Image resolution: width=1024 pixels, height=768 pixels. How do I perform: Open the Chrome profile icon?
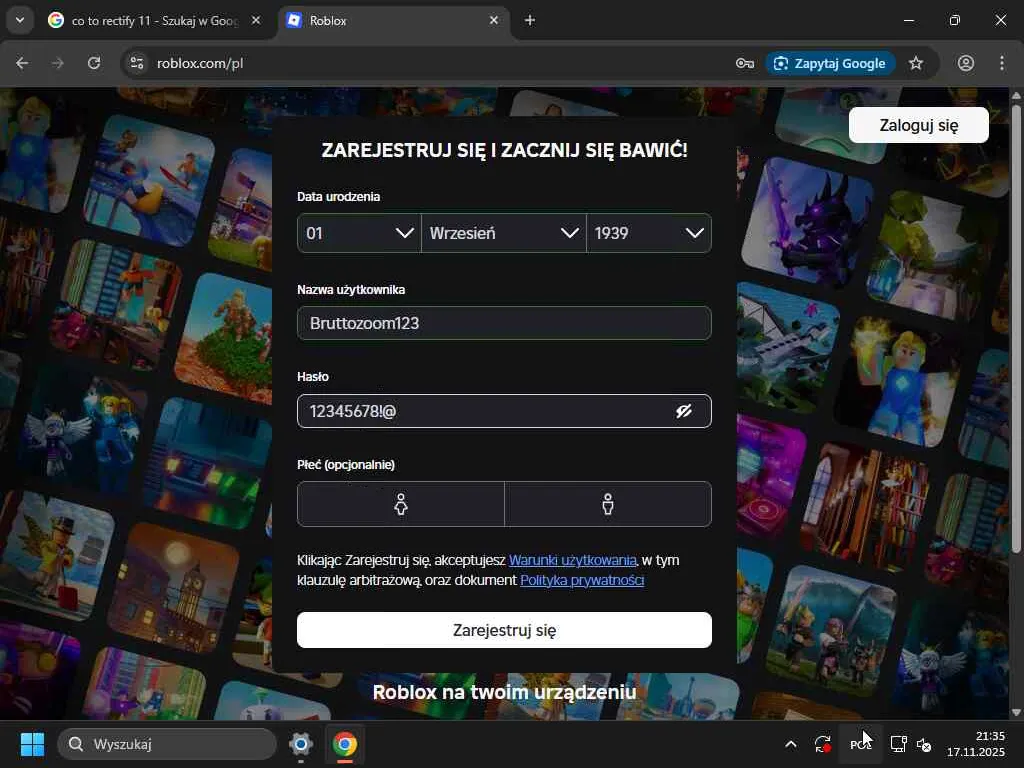966,63
